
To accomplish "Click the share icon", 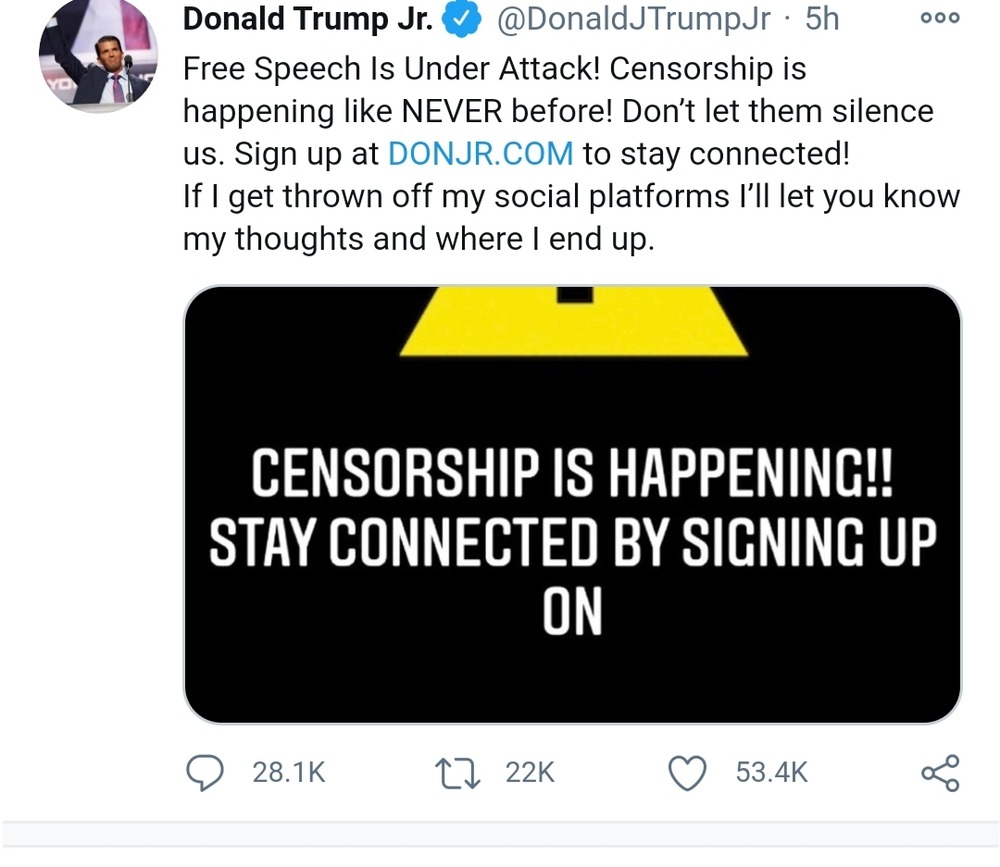I will pos(940,773).
